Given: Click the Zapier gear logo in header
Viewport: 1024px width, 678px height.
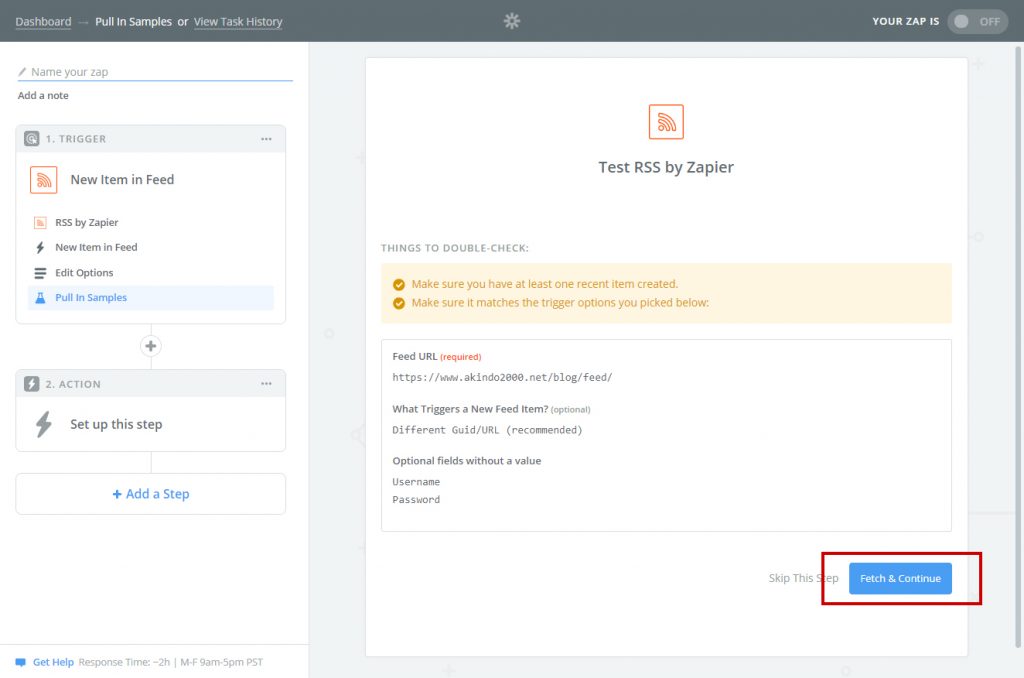Looking at the screenshot, I should 511,21.
